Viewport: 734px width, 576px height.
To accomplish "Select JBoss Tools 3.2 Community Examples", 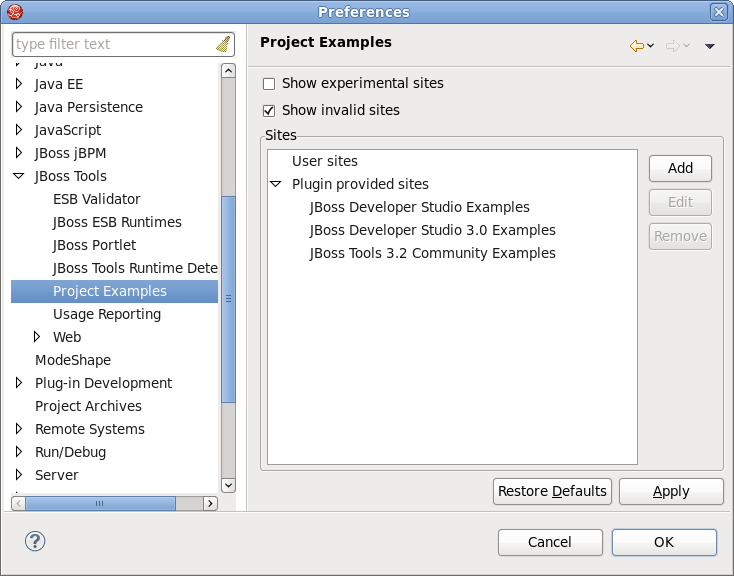I will [x=432, y=253].
